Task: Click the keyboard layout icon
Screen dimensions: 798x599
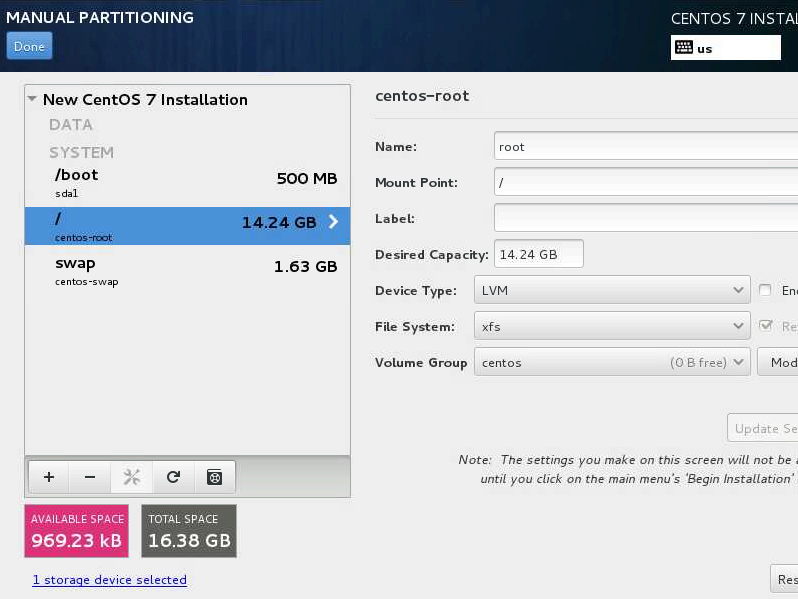Action: tap(684, 48)
